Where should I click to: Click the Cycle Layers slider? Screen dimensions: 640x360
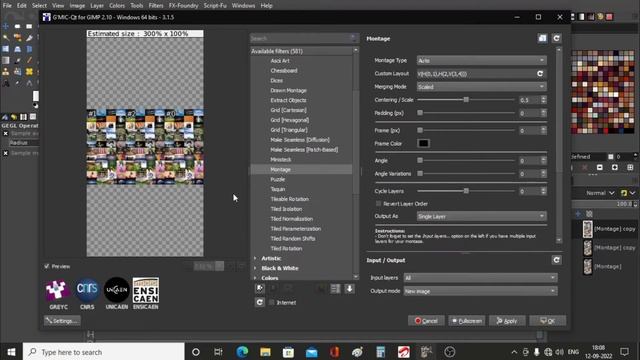click(x=466, y=191)
